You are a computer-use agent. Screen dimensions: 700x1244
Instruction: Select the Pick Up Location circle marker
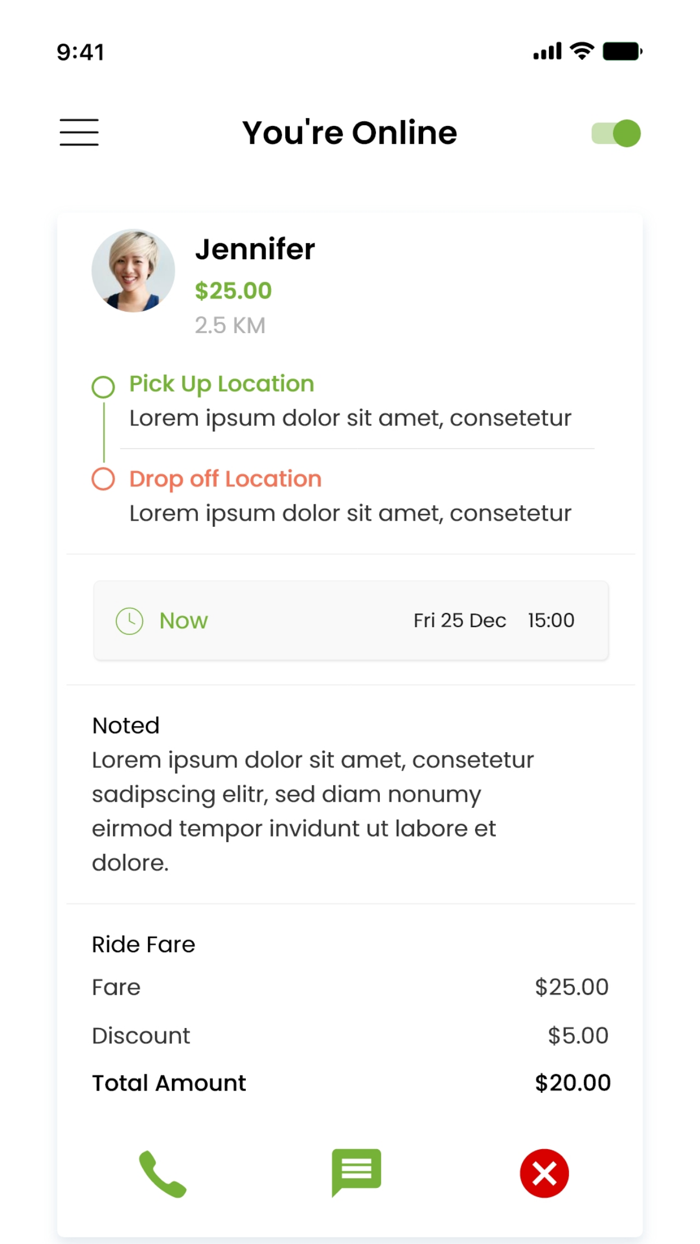click(103, 387)
